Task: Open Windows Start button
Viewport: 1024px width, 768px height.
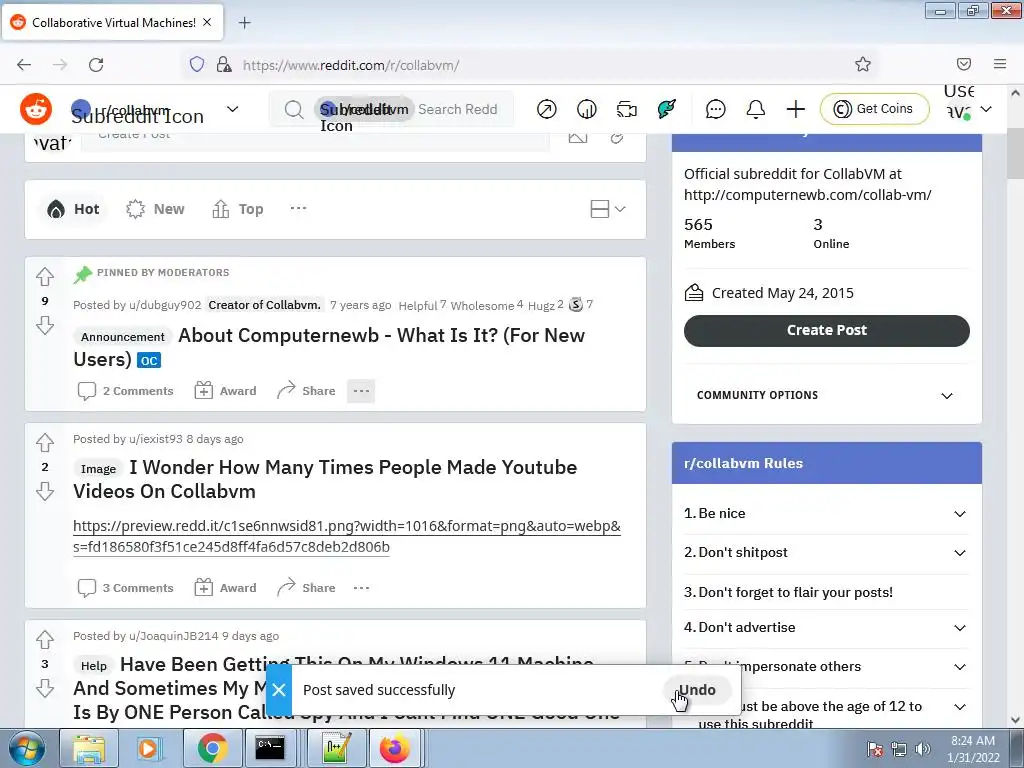Action: coord(26,748)
